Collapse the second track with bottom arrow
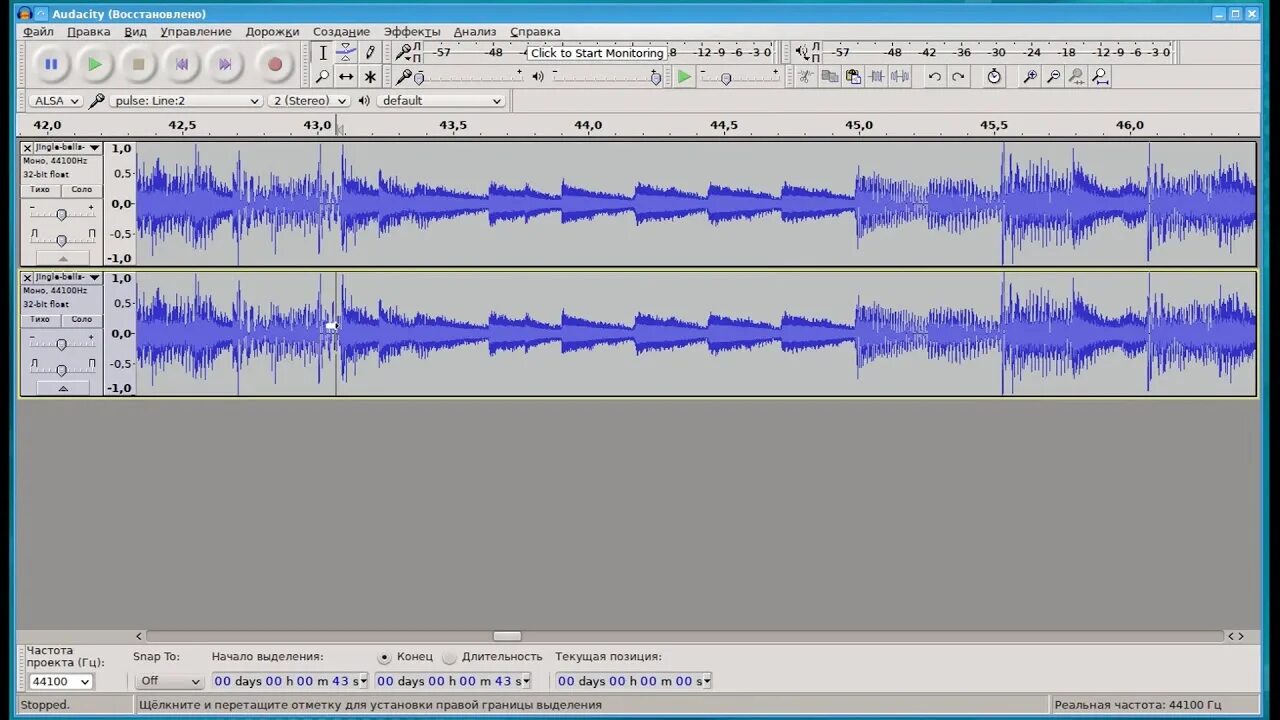This screenshot has width=1280, height=720. 62,388
